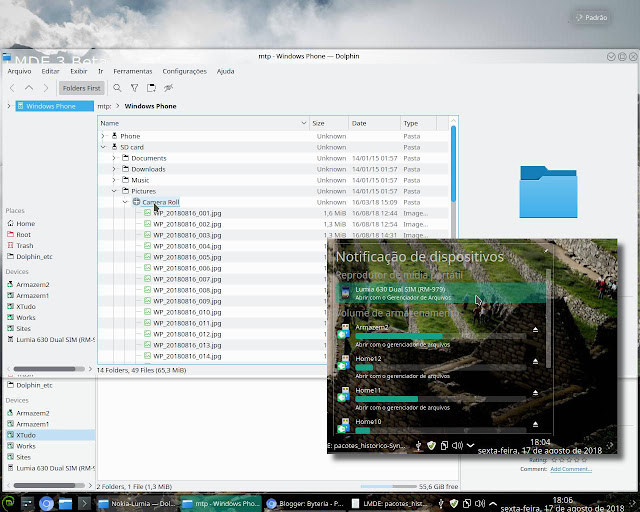Set rating with the first star
The image size is (640, 512).
coord(554,460)
